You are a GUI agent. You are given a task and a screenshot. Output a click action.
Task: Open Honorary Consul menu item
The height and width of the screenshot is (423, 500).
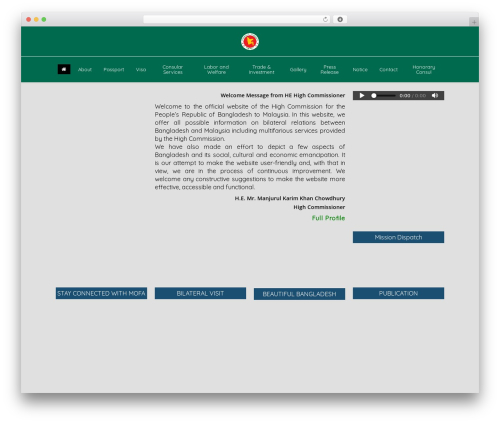[424, 69]
